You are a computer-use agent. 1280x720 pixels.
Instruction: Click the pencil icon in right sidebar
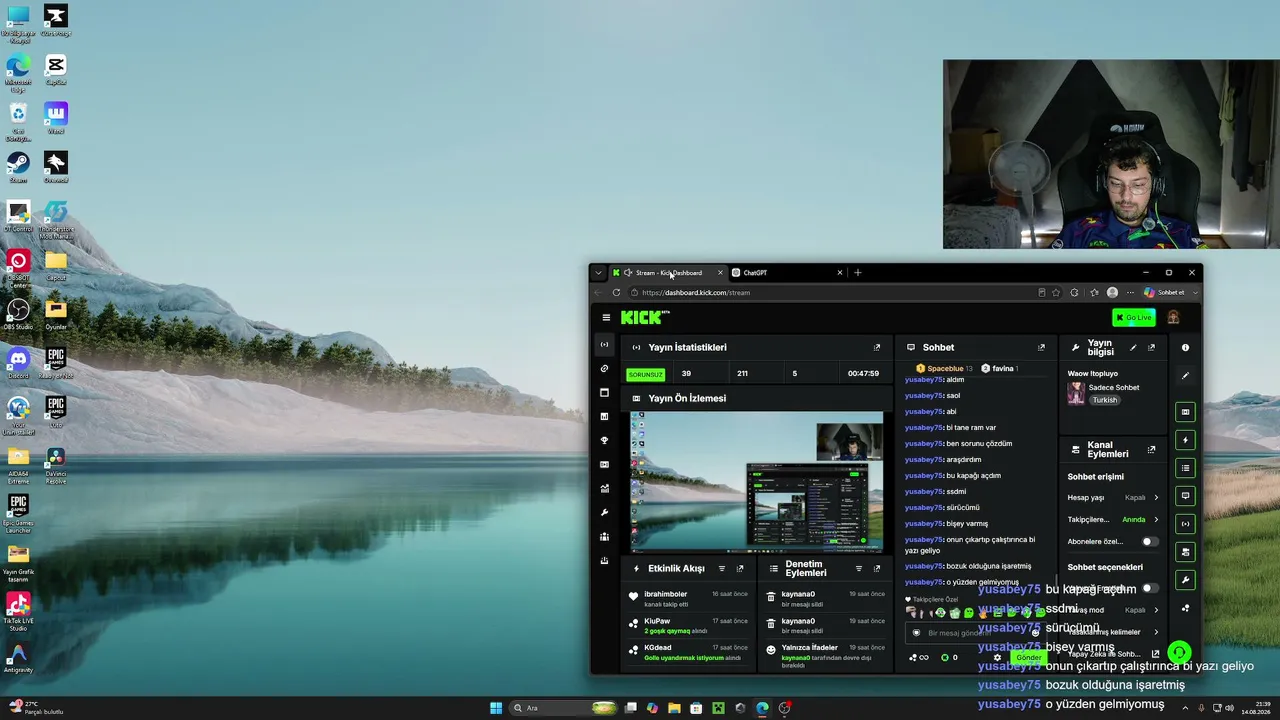coord(1185,376)
